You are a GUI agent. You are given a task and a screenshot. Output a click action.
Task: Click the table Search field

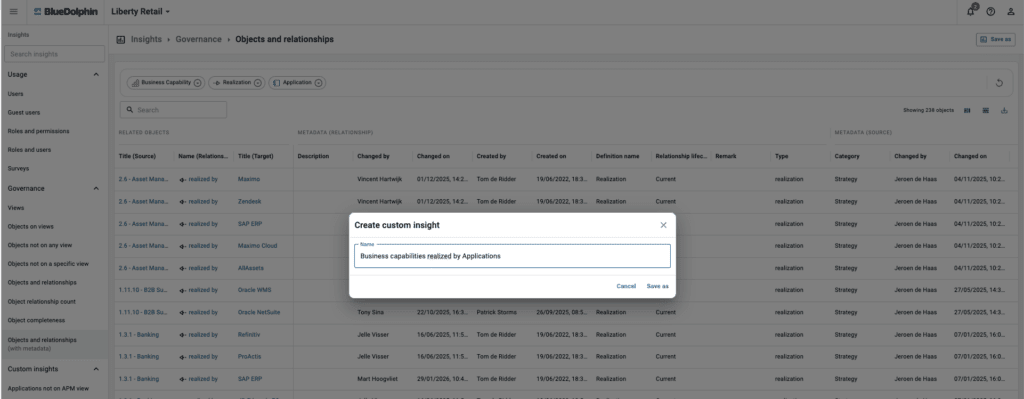pos(173,110)
